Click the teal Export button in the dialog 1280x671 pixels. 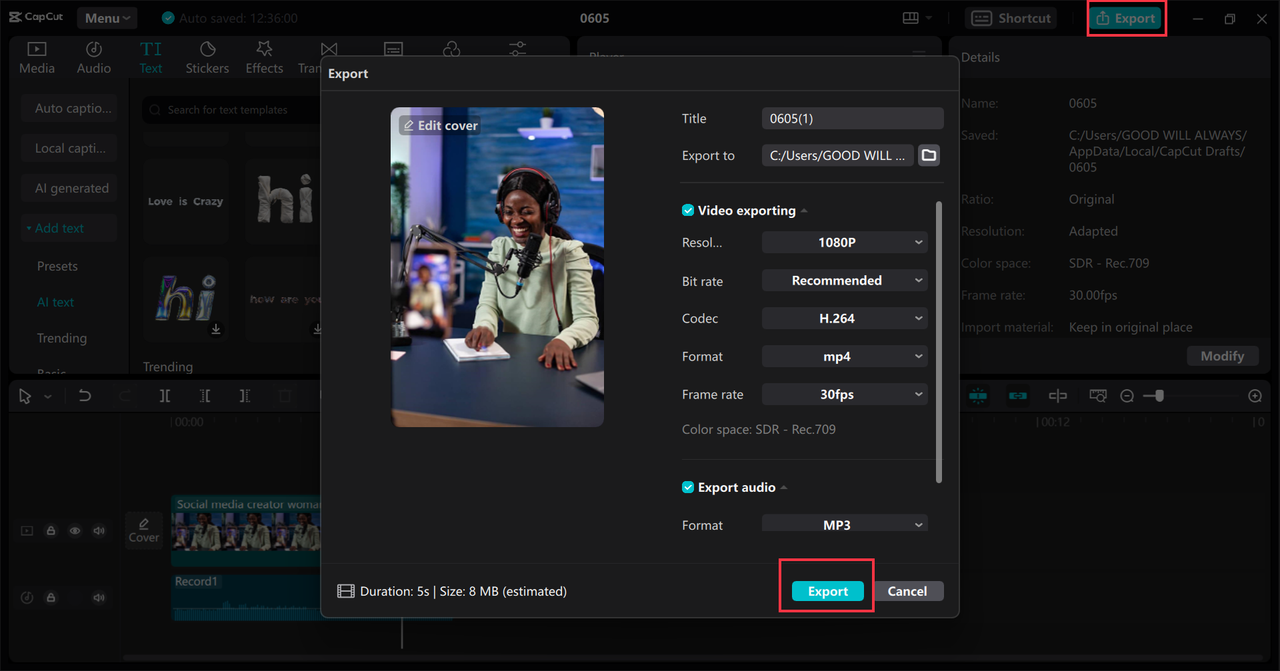pos(827,591)
